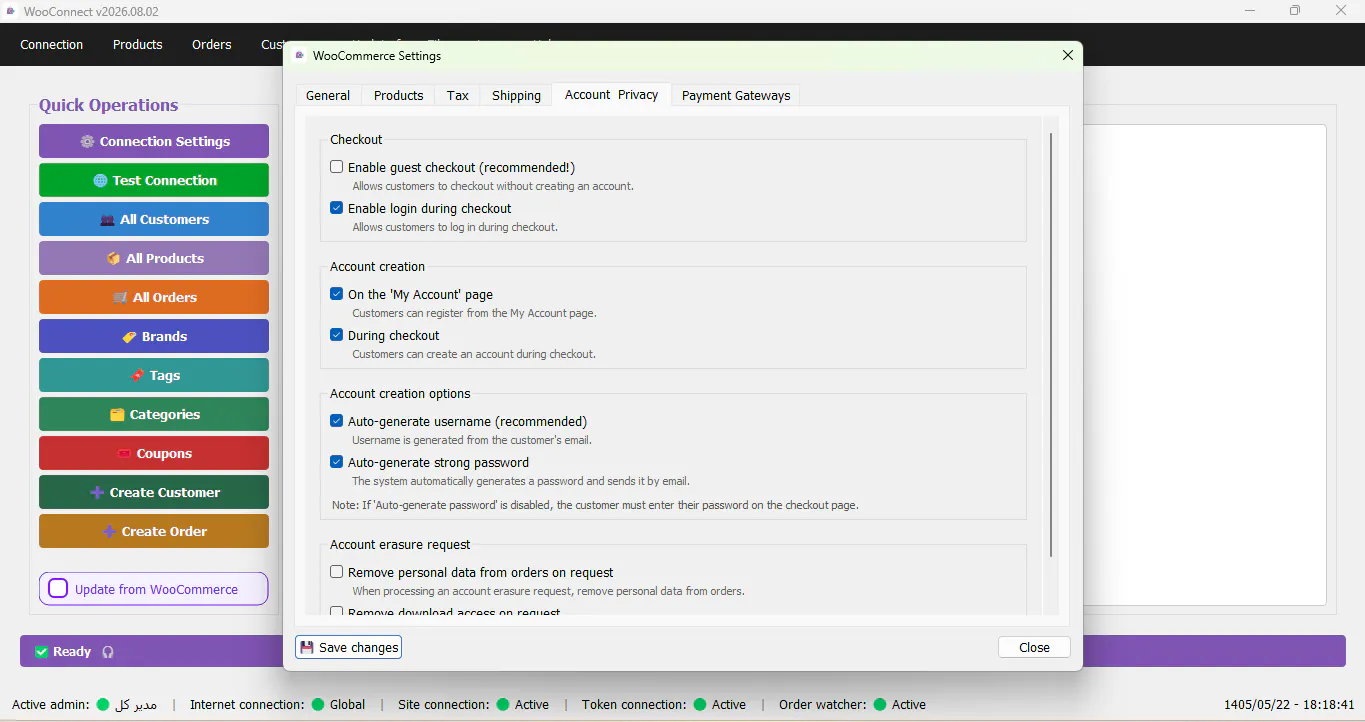Click the note about disabled 'Auto-generate password'
Viewport: 1365px width, 722px height.
(595, 505)
